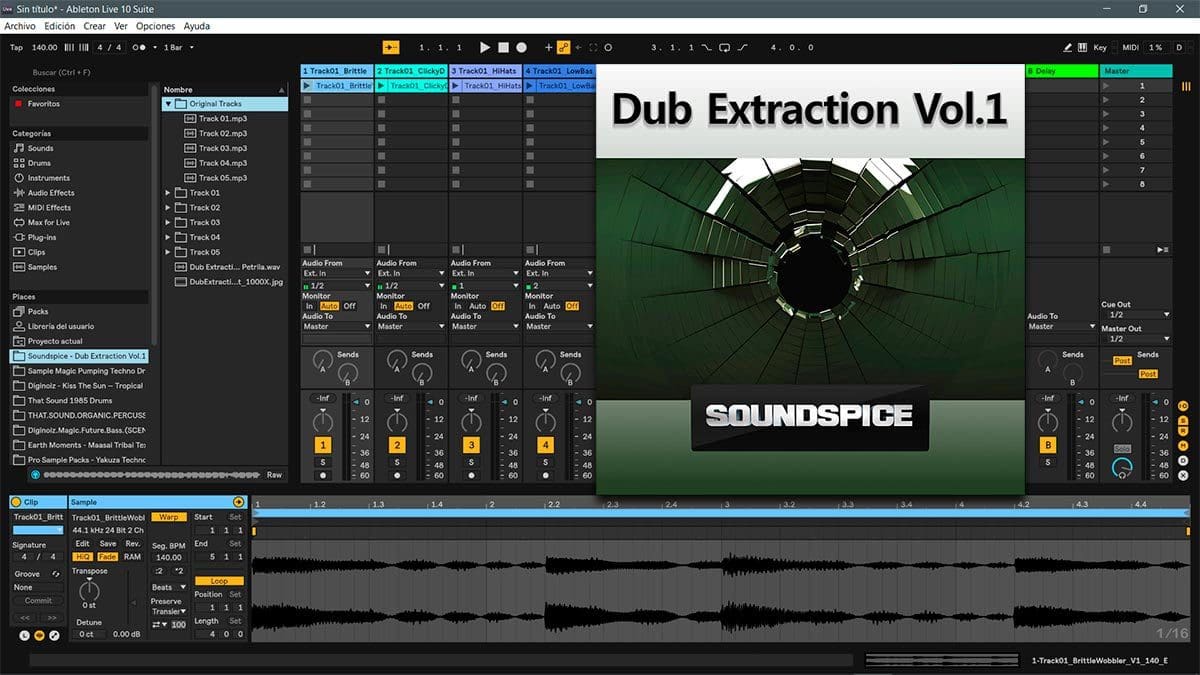Image resolution: width=1200 pixels, height=675 pixels.
Task: Toggle the clip Loop switch
Action: (219, 581)
